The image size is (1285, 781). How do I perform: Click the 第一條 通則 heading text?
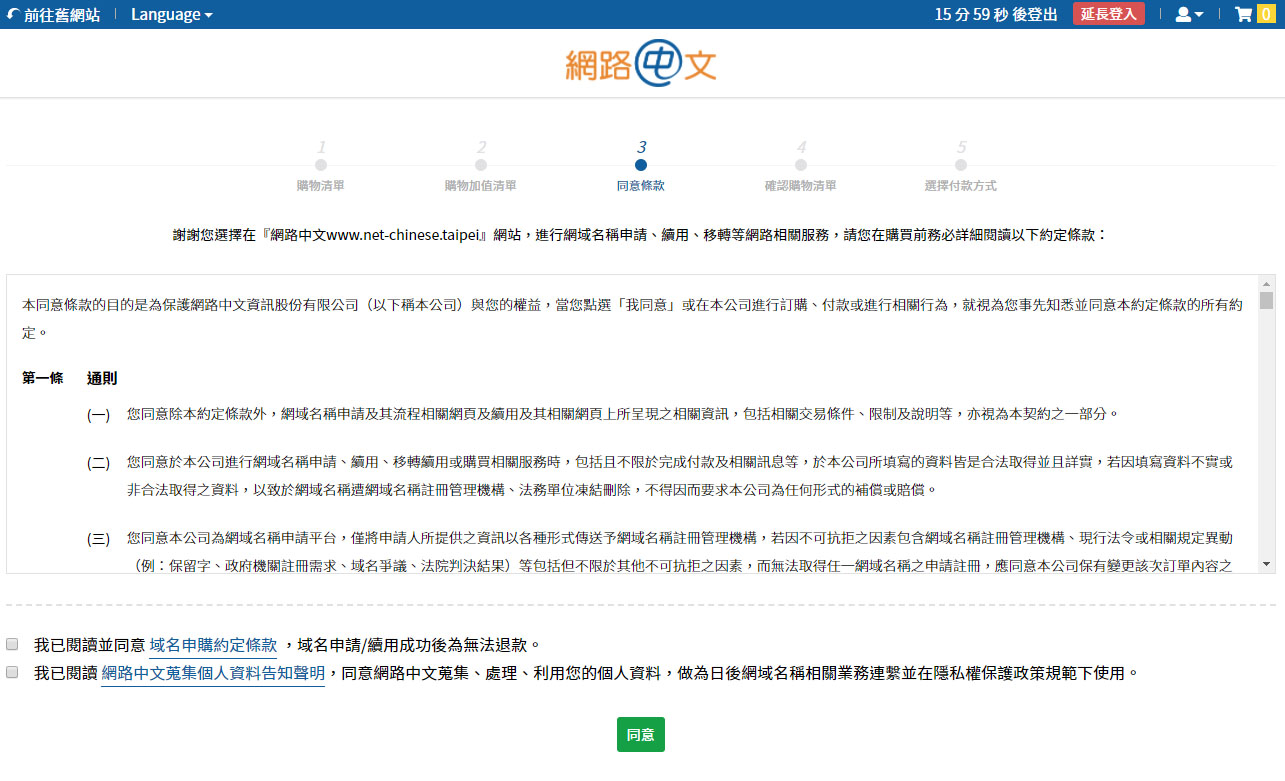(70, 378)
